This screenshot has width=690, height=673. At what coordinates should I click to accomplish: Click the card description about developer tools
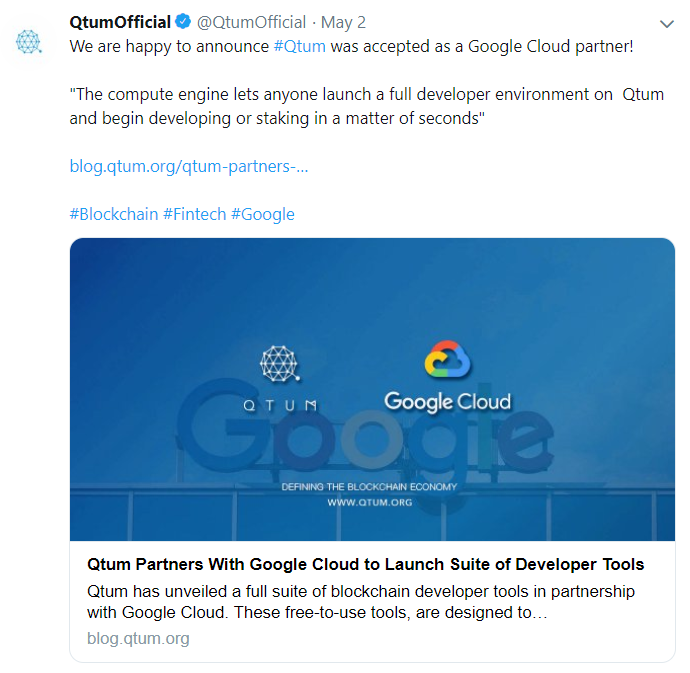coord(360,602)
